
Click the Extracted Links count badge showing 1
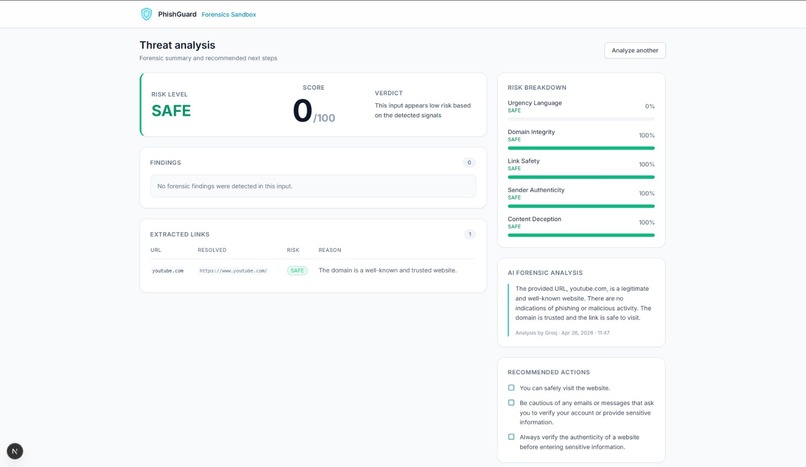(469, 234)
